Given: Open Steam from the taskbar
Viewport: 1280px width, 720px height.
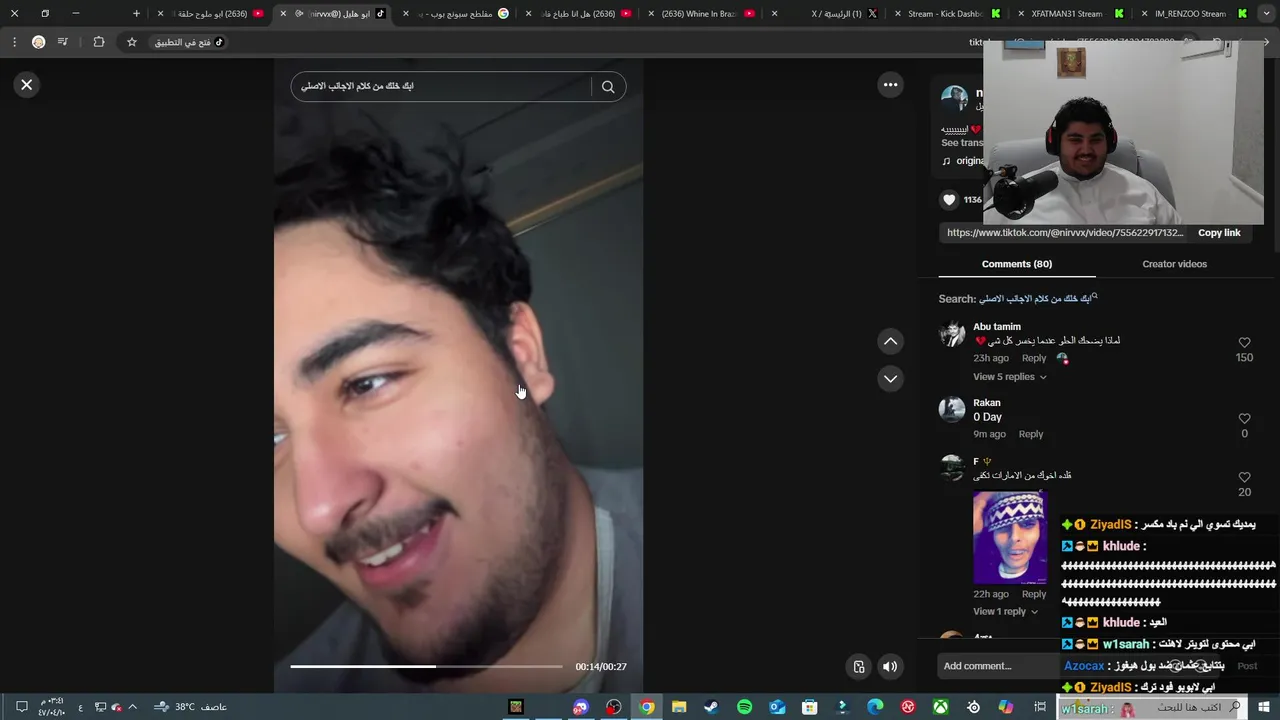Looking at the screenshot, I should [x=711, y=707].
